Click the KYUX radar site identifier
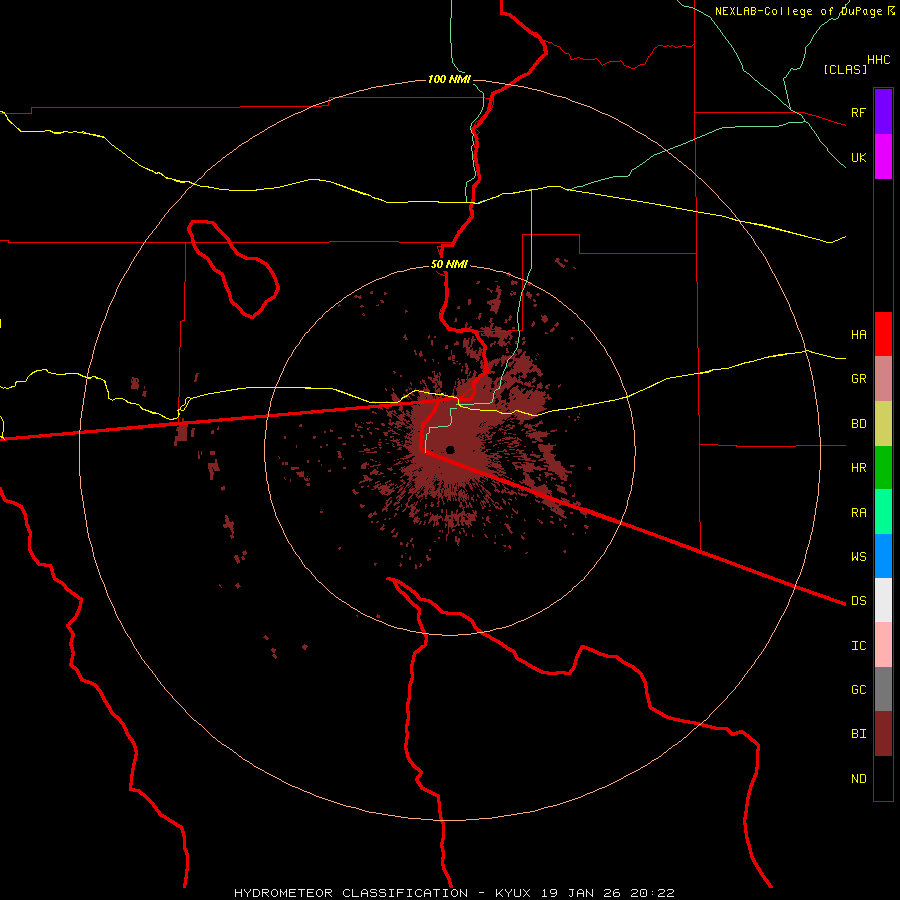This screenshot has height=900, width=900. [x=513, y=893]
